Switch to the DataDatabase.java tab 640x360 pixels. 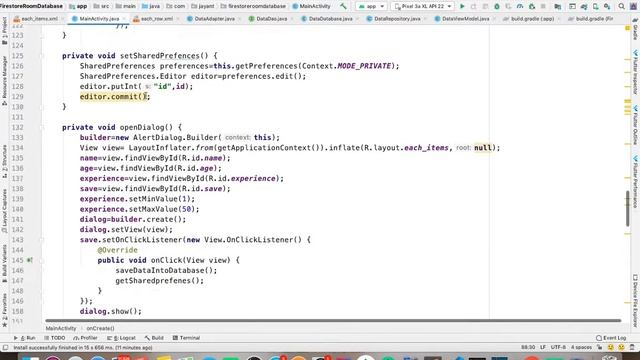click(x=330, y=19)
